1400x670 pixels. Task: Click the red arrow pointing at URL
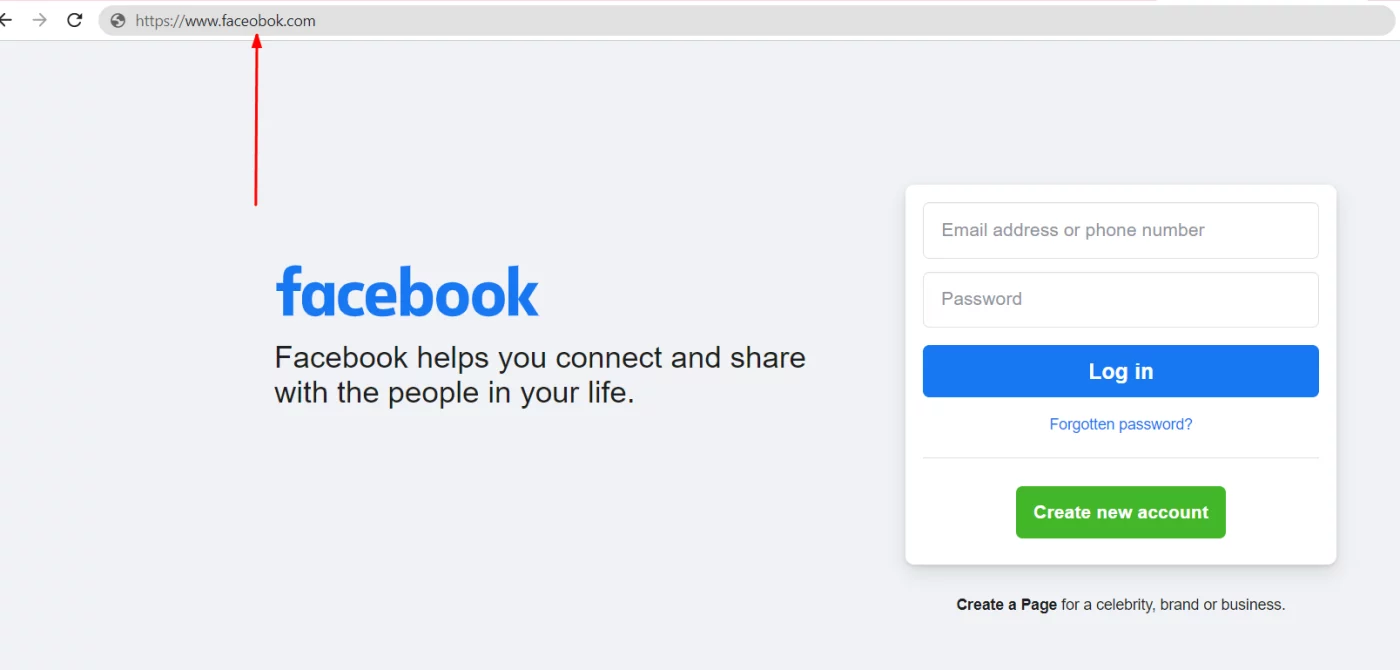[x=256, y=120]
